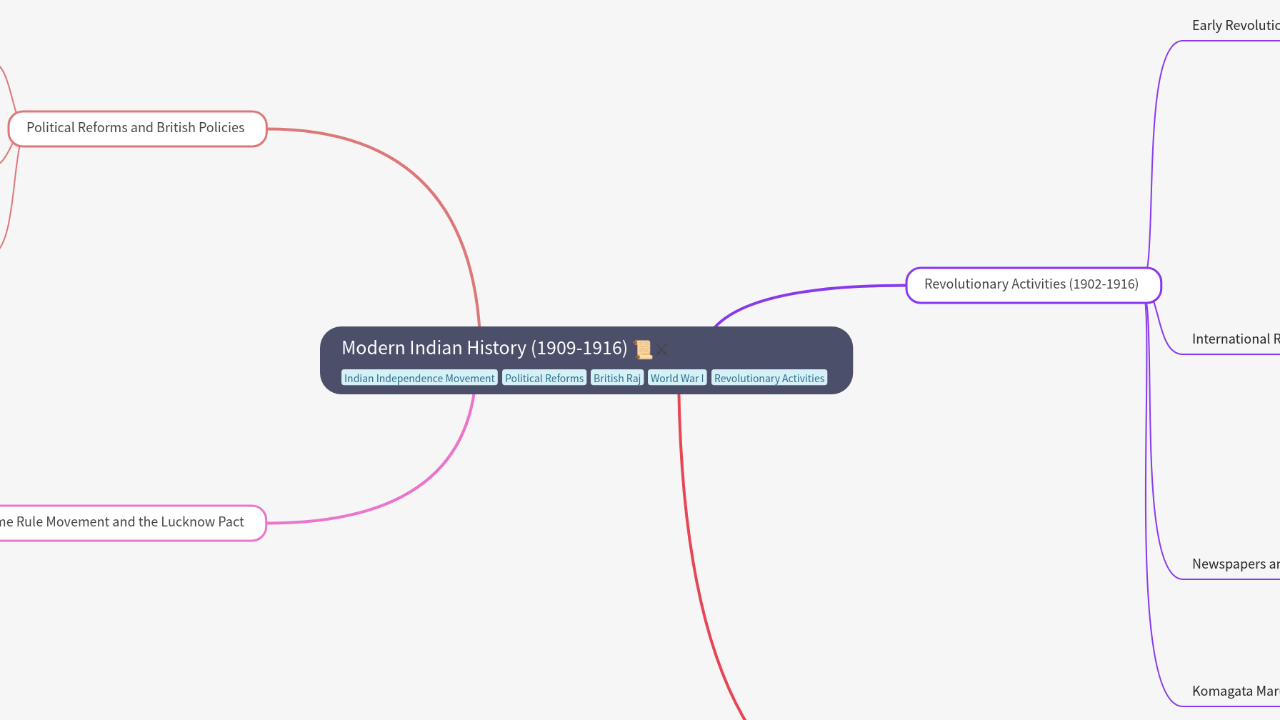Select the Newspapers child node
Viewport: 1280px width, 720px height.
1236,564
